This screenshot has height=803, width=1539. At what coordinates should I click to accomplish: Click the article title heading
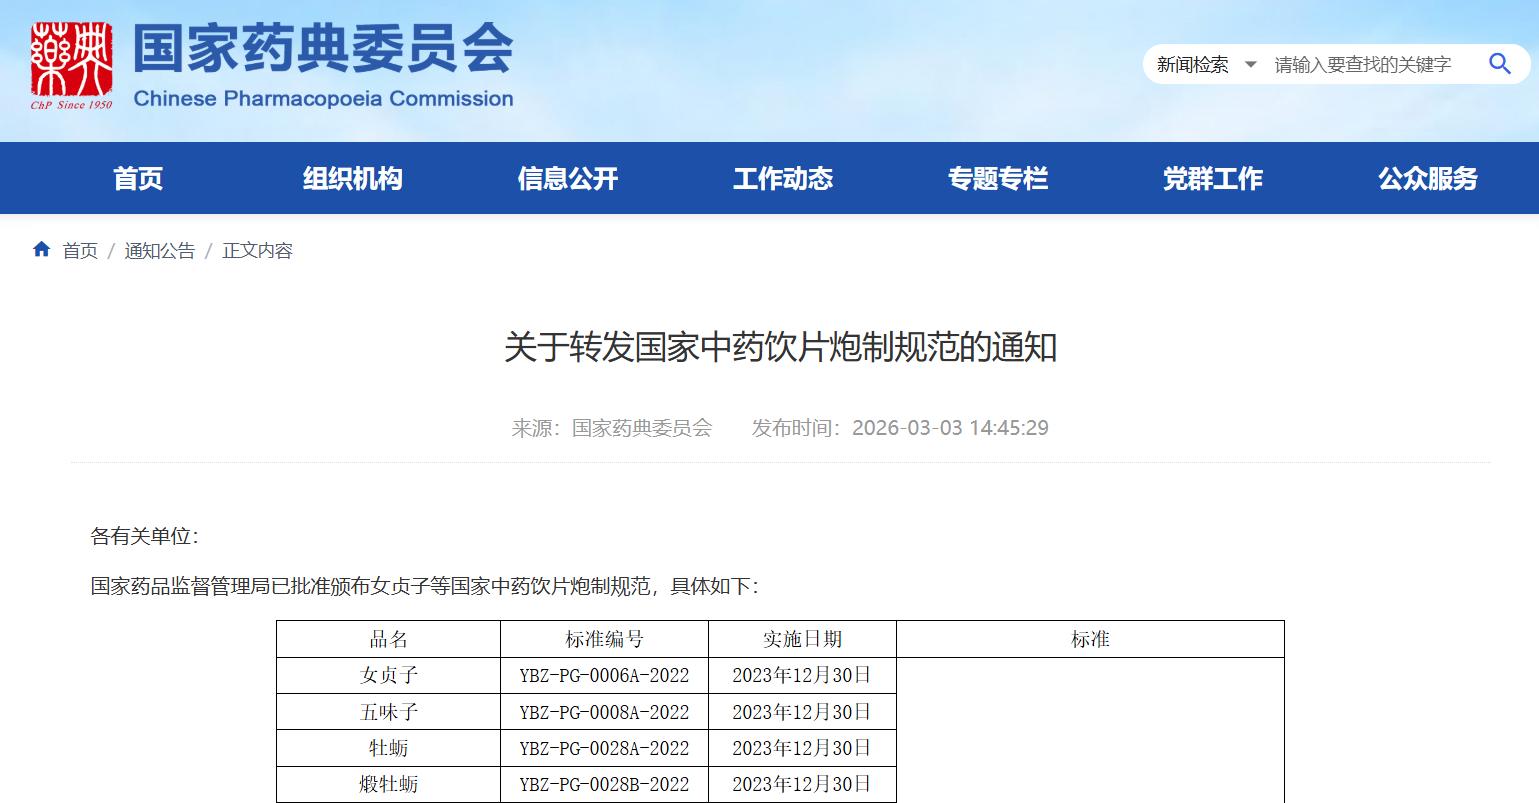(780, 347)
